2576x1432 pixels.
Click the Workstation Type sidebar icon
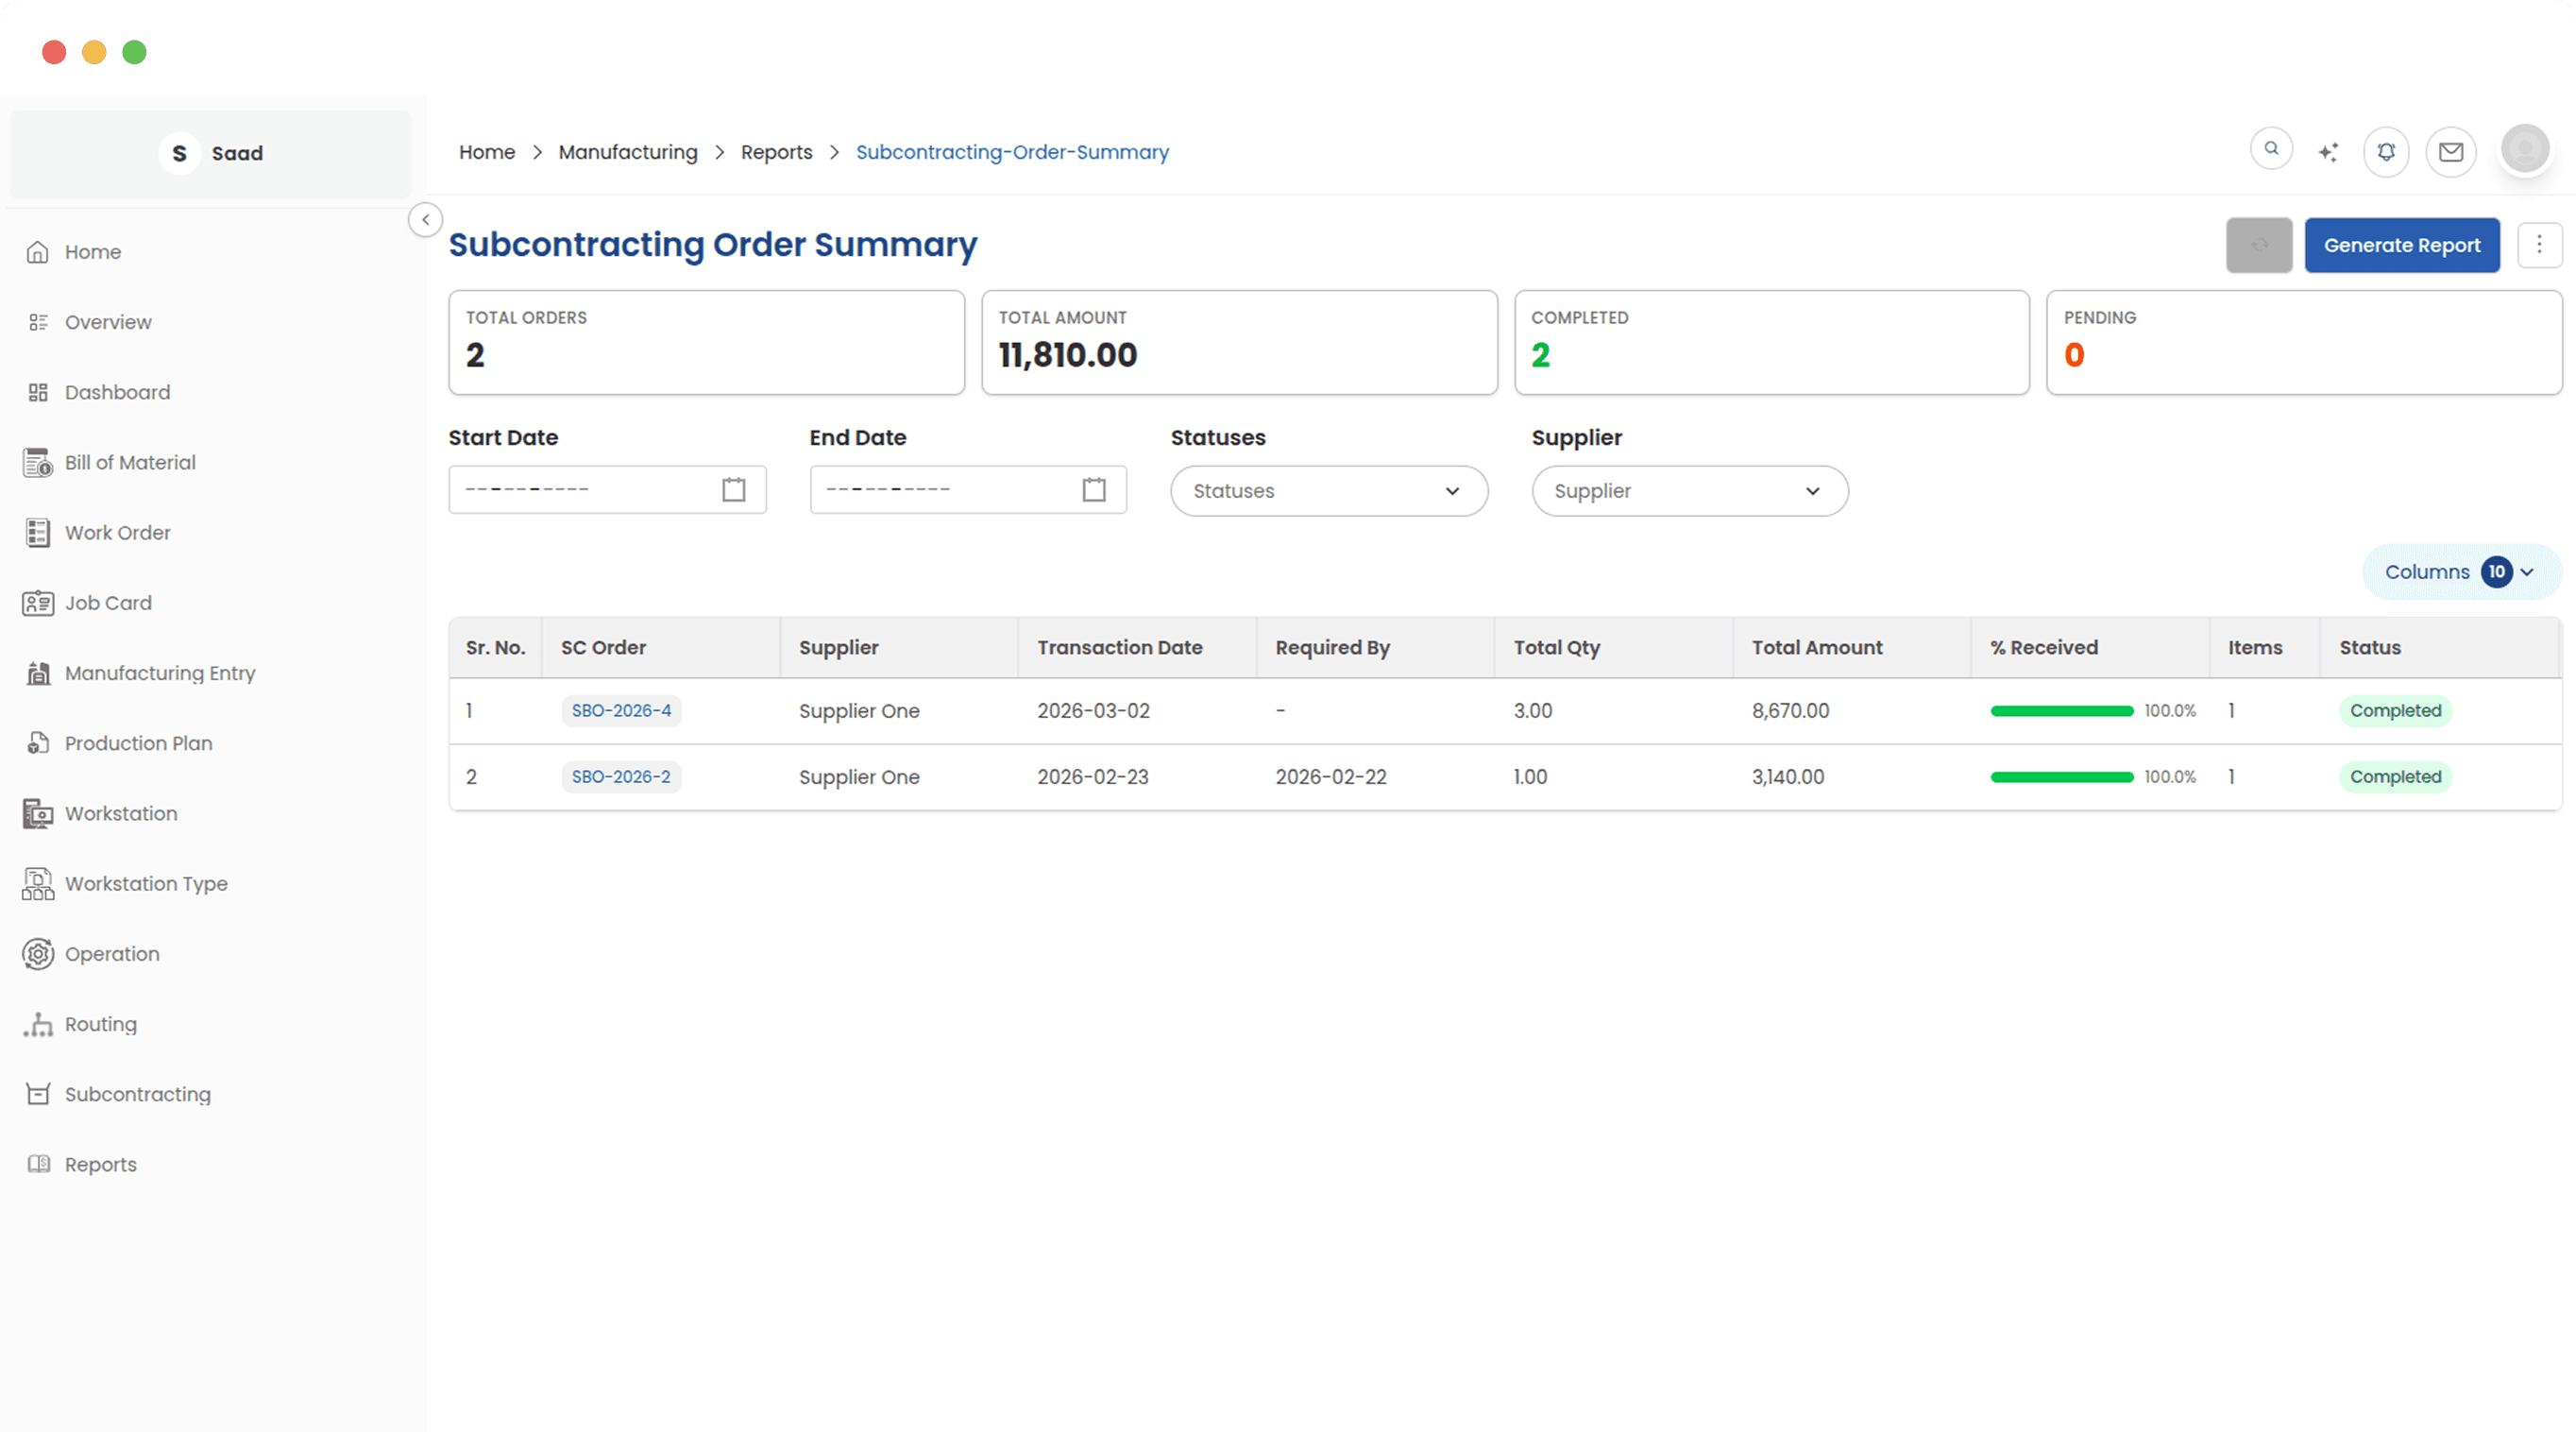pyautogui.click(x=37, y=883)
